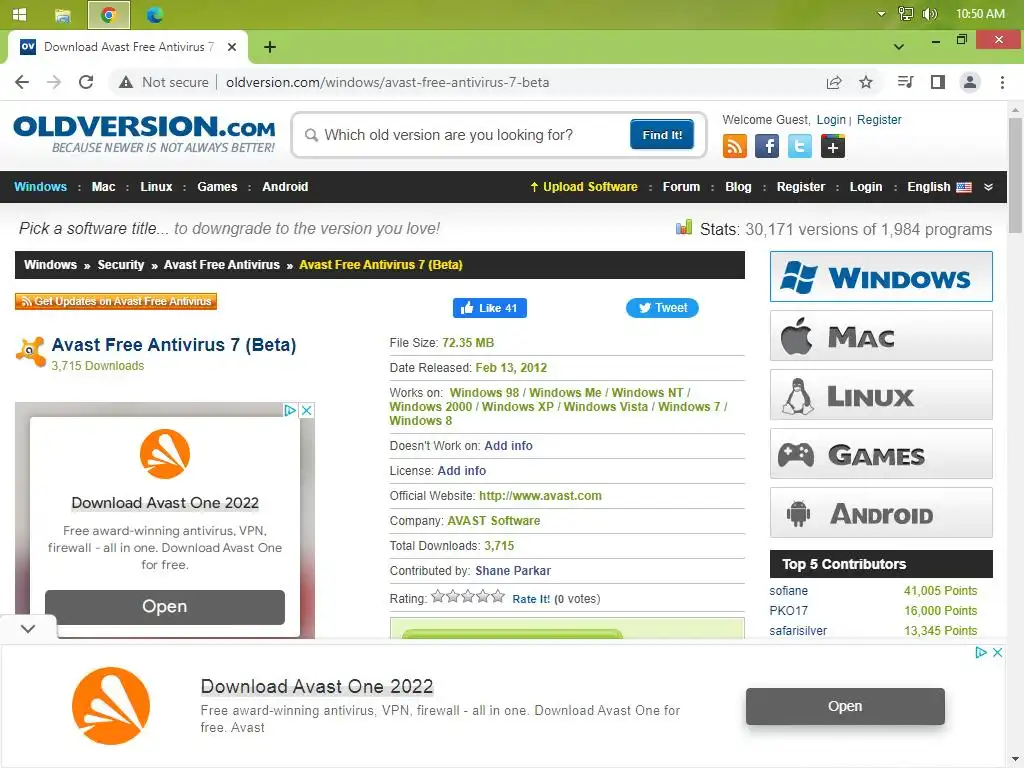Click the AdChoices icon on bottom banner
The image size is (1024, 768).
tap(981, 652)
